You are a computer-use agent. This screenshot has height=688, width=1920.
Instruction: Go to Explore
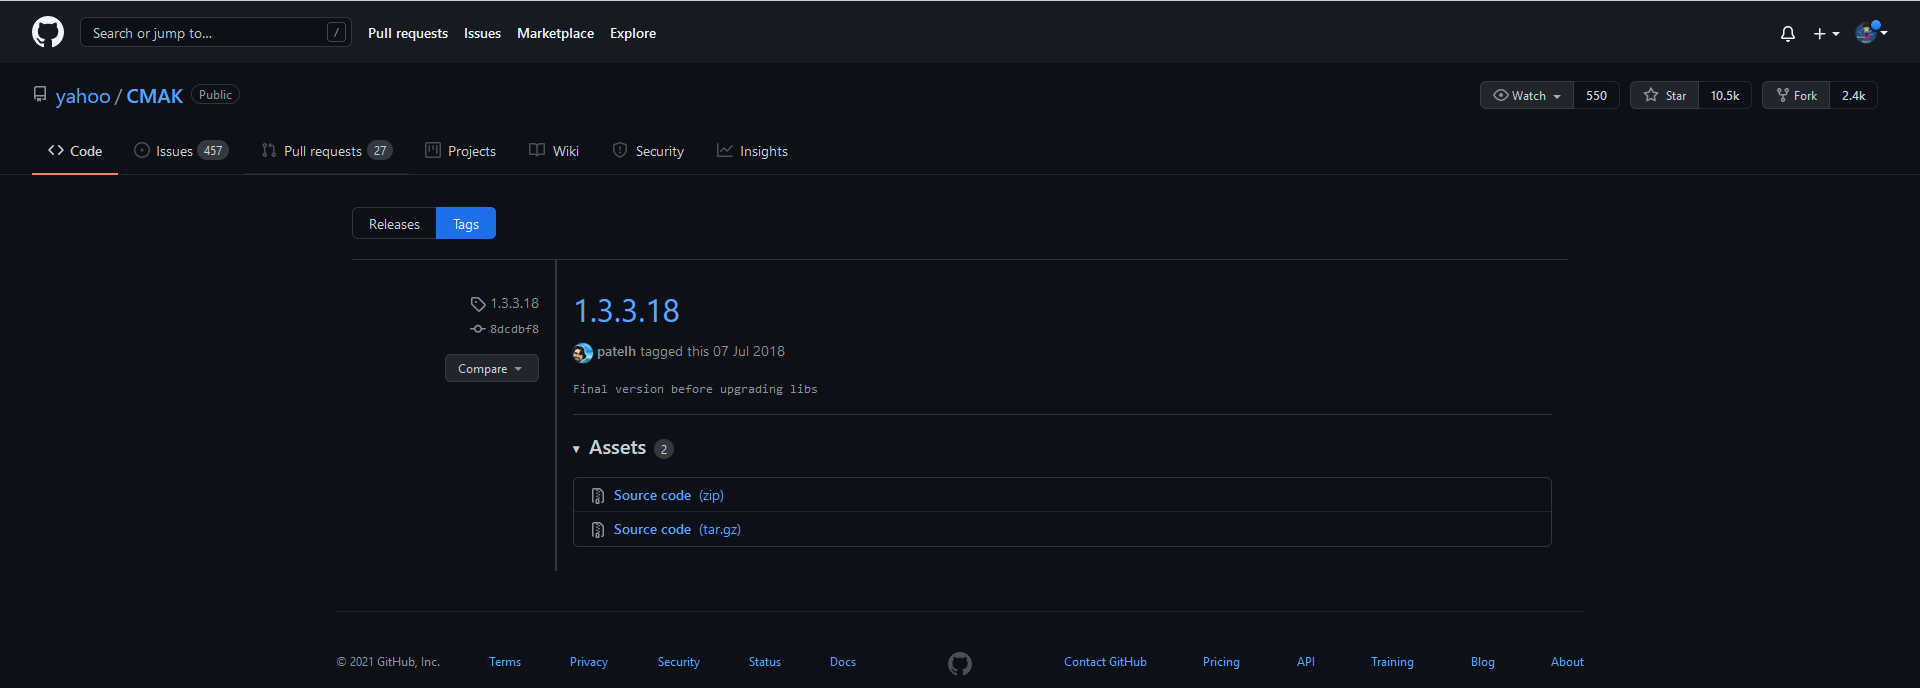pos(633,33)
